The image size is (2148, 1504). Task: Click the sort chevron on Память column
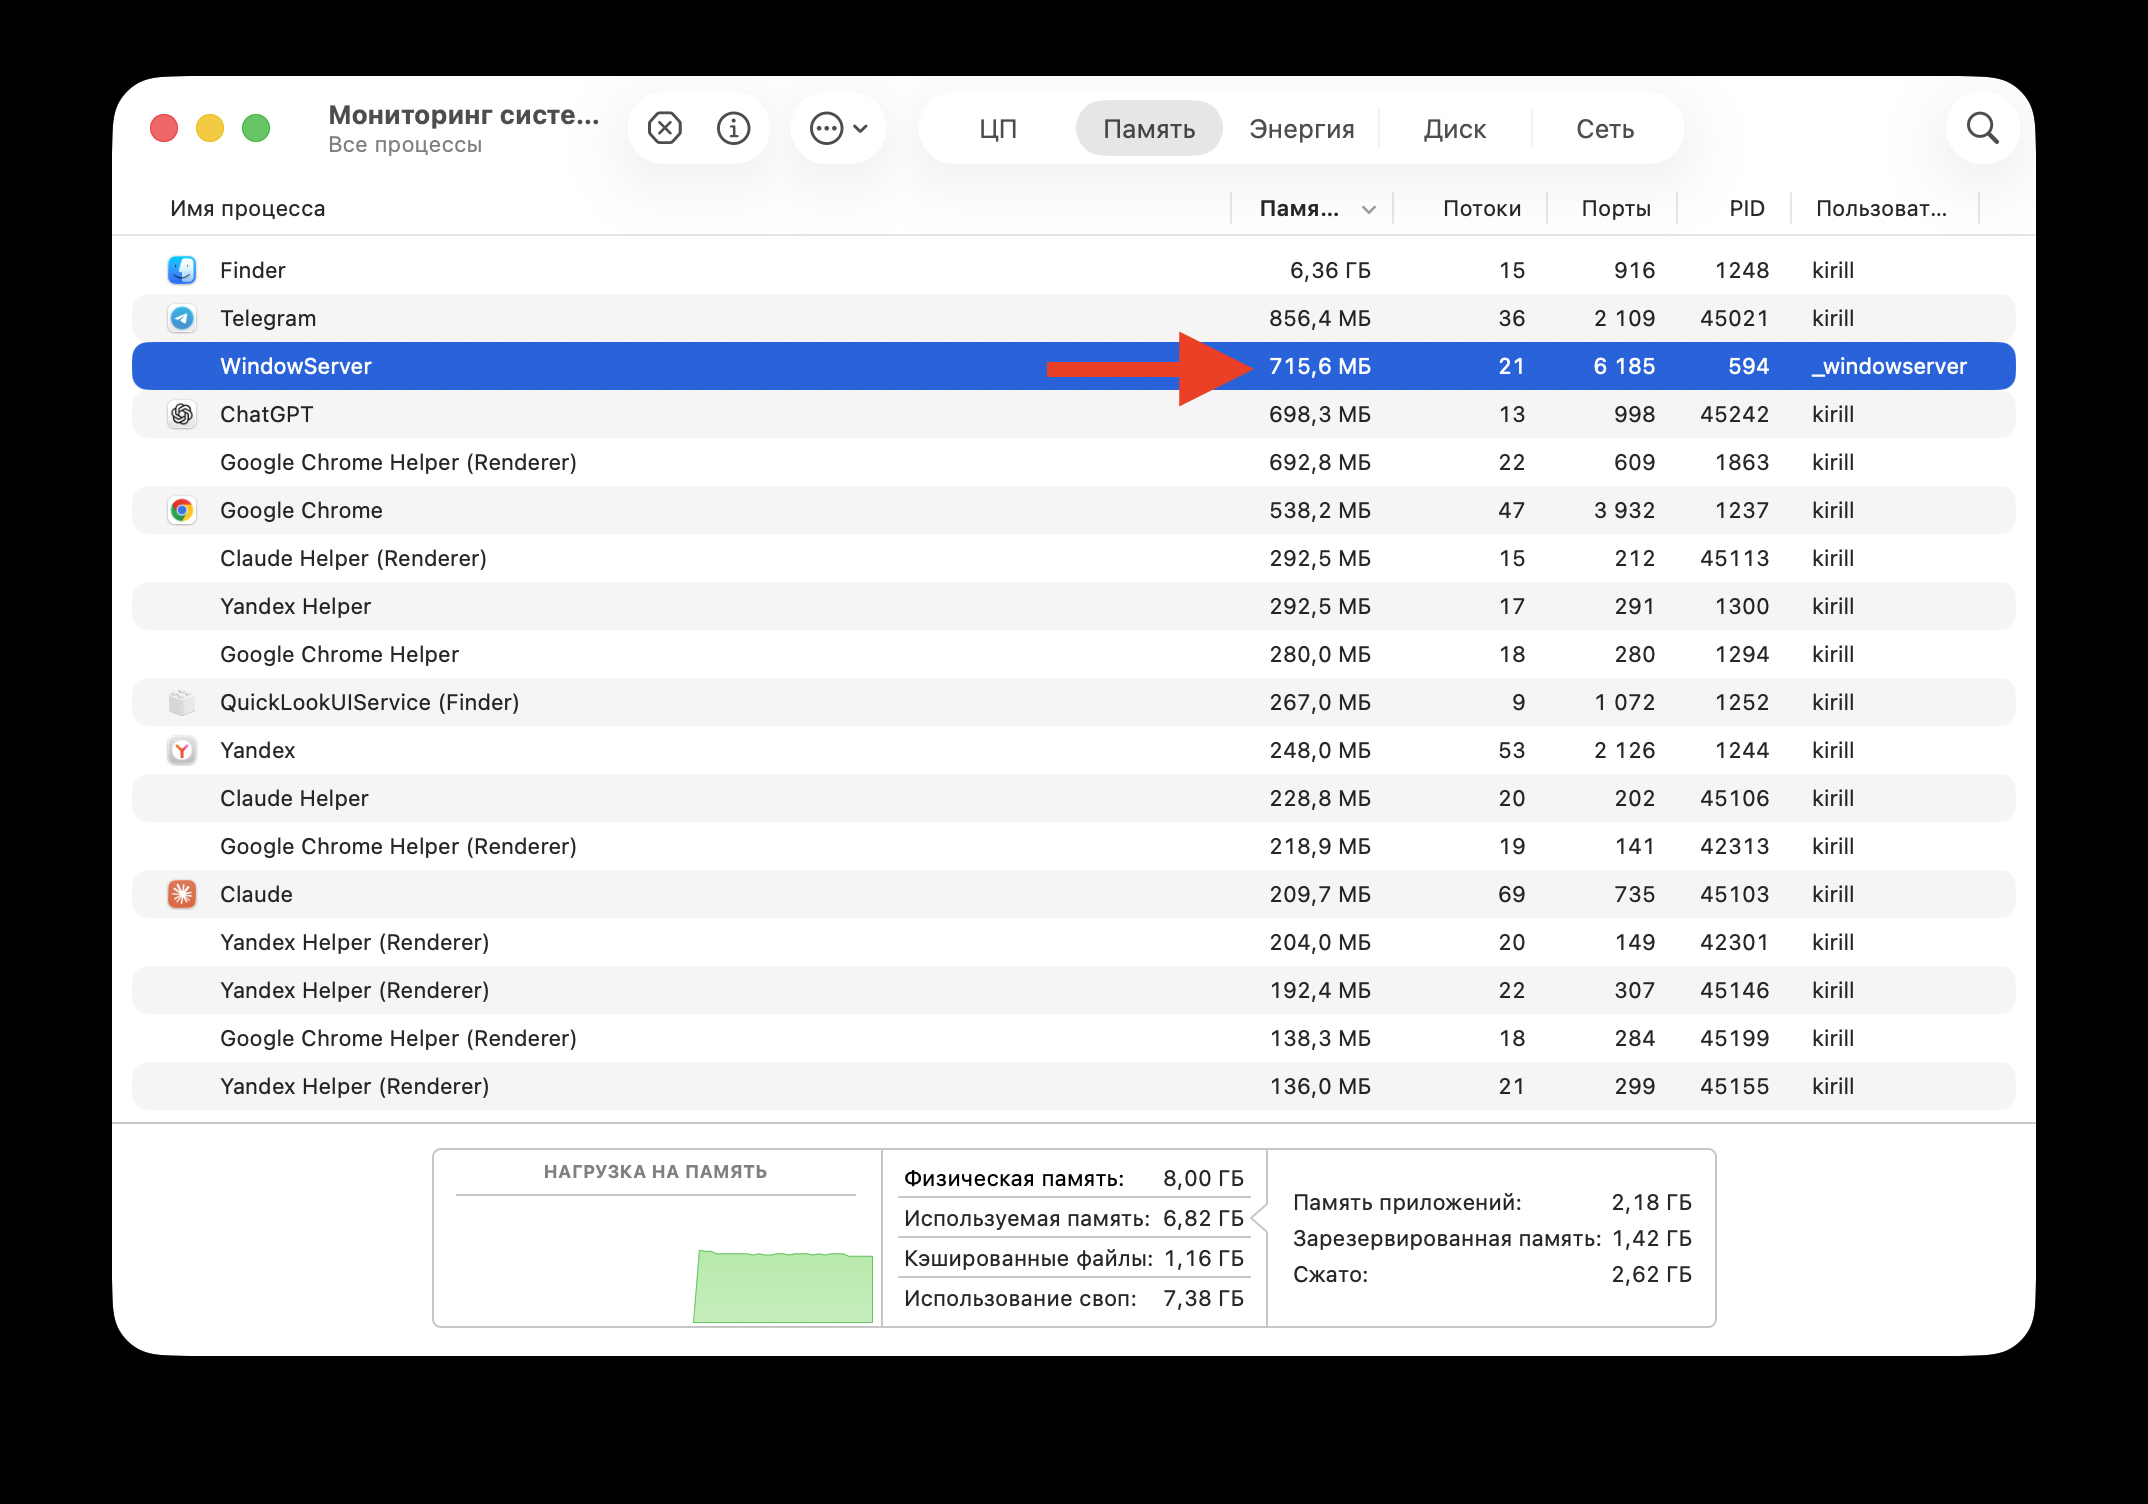1368,209
